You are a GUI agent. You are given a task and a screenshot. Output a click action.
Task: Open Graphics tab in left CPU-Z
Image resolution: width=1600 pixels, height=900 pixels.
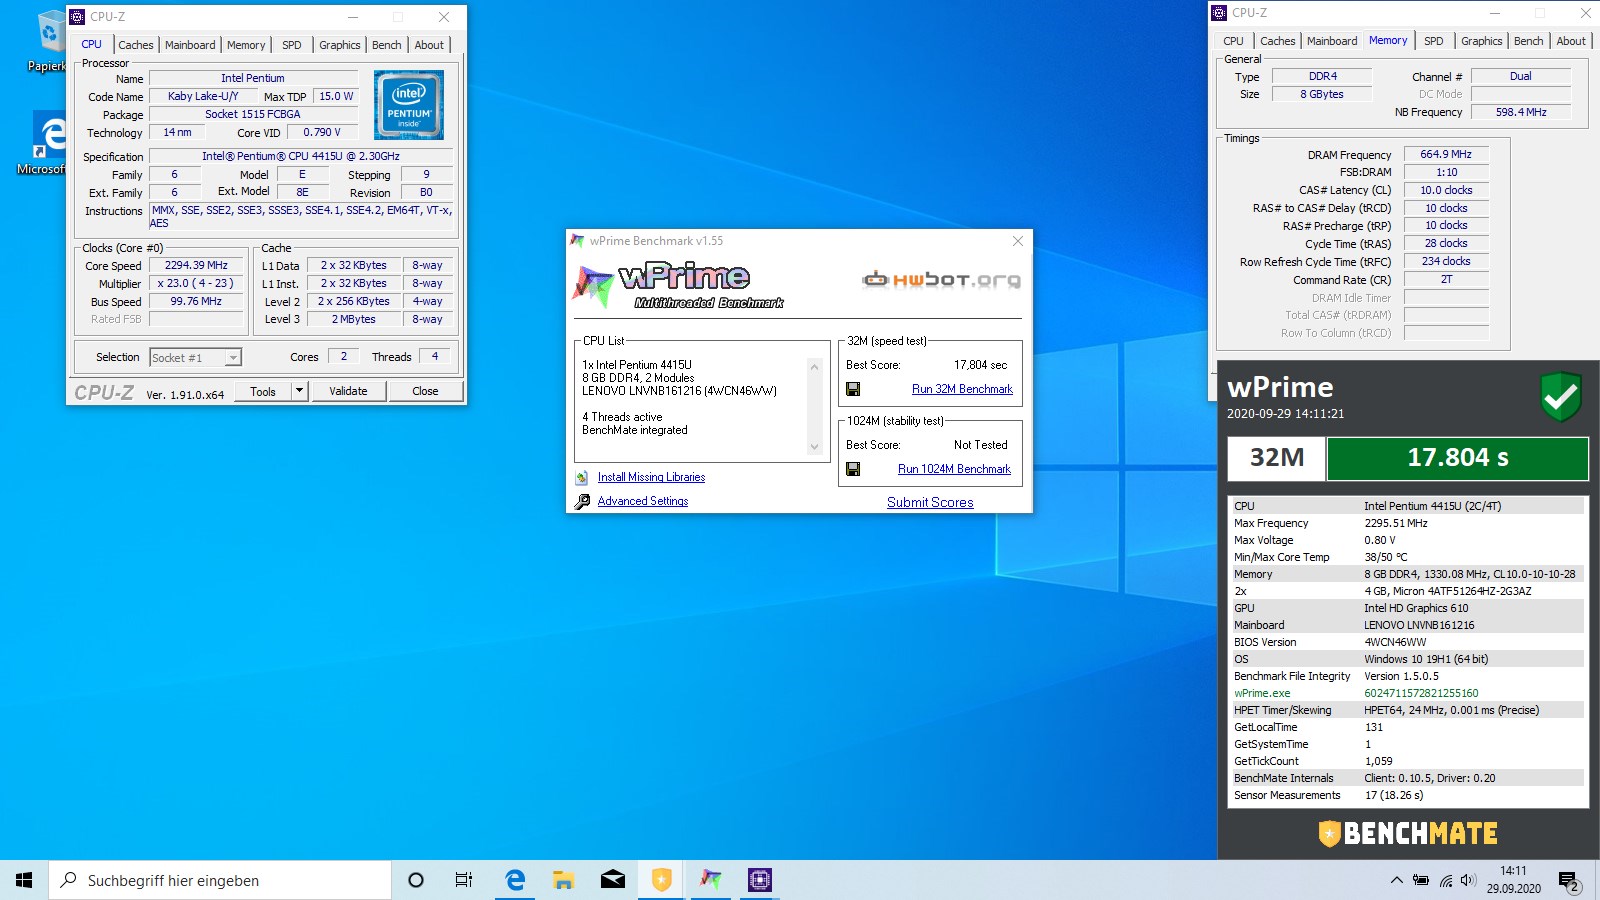[x=340, y=45]
